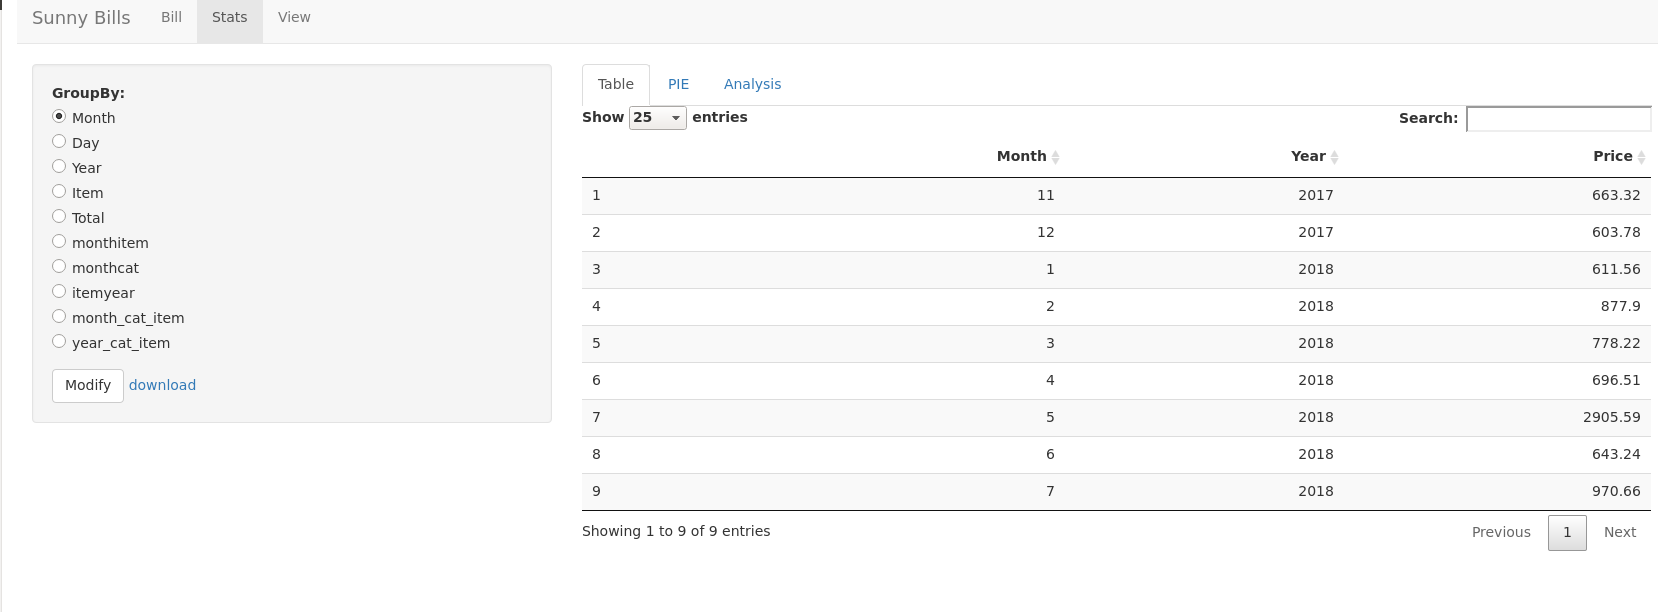Select the monthitem radio option
This screenshot has width=1658, height=612.
tap(59, 241)
